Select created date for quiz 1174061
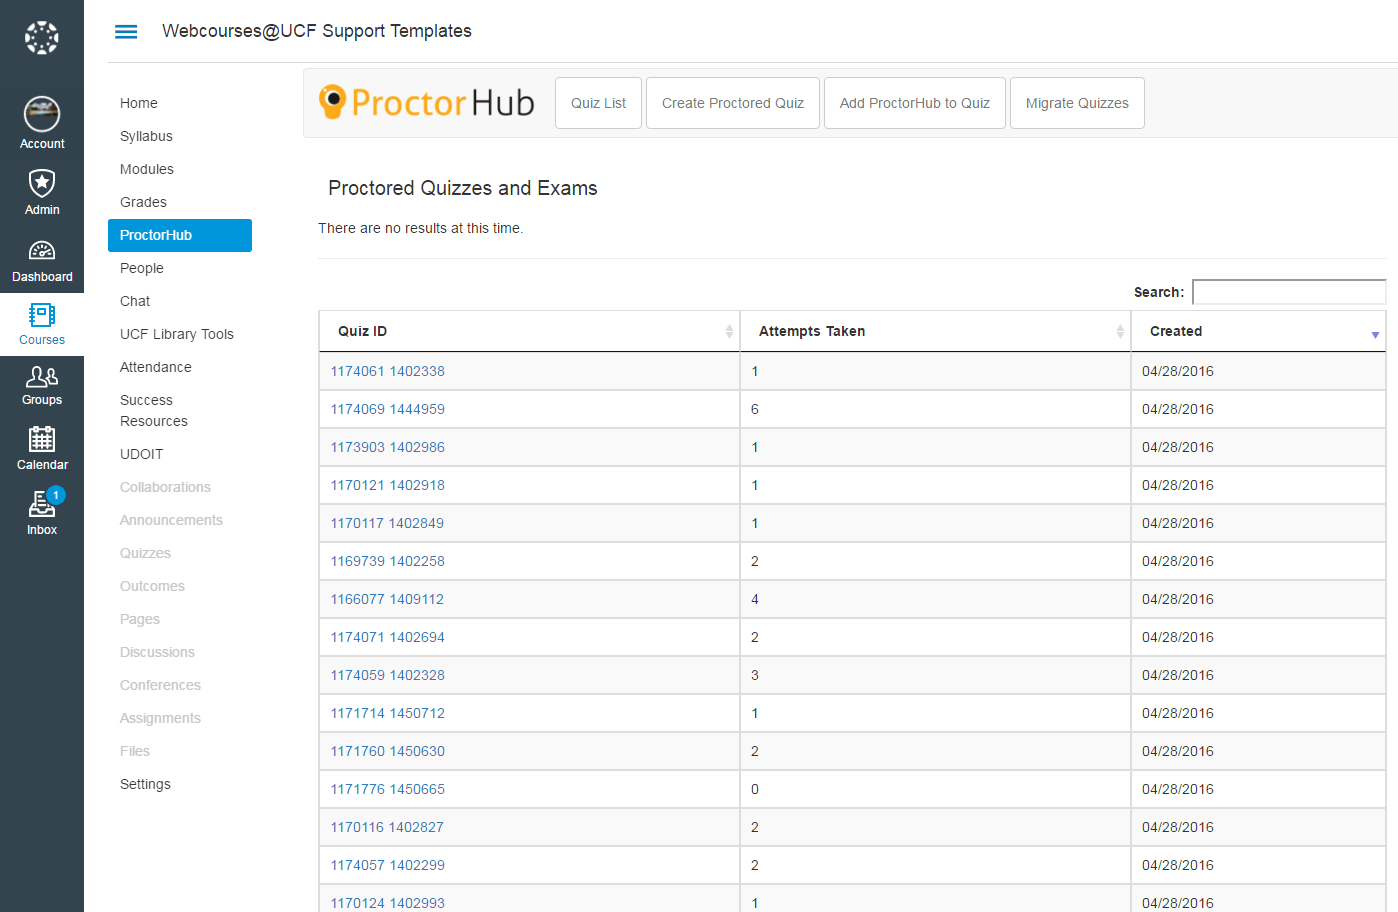 (1178, 371)
